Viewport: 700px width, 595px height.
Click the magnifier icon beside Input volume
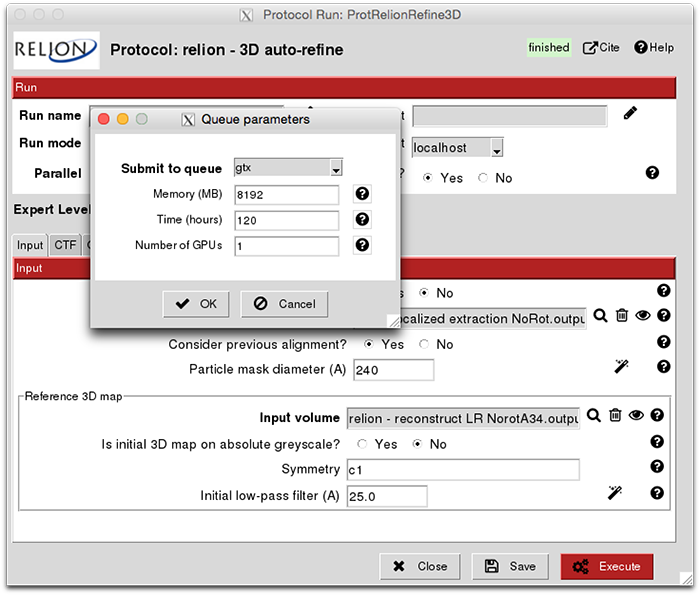(594, 416)
